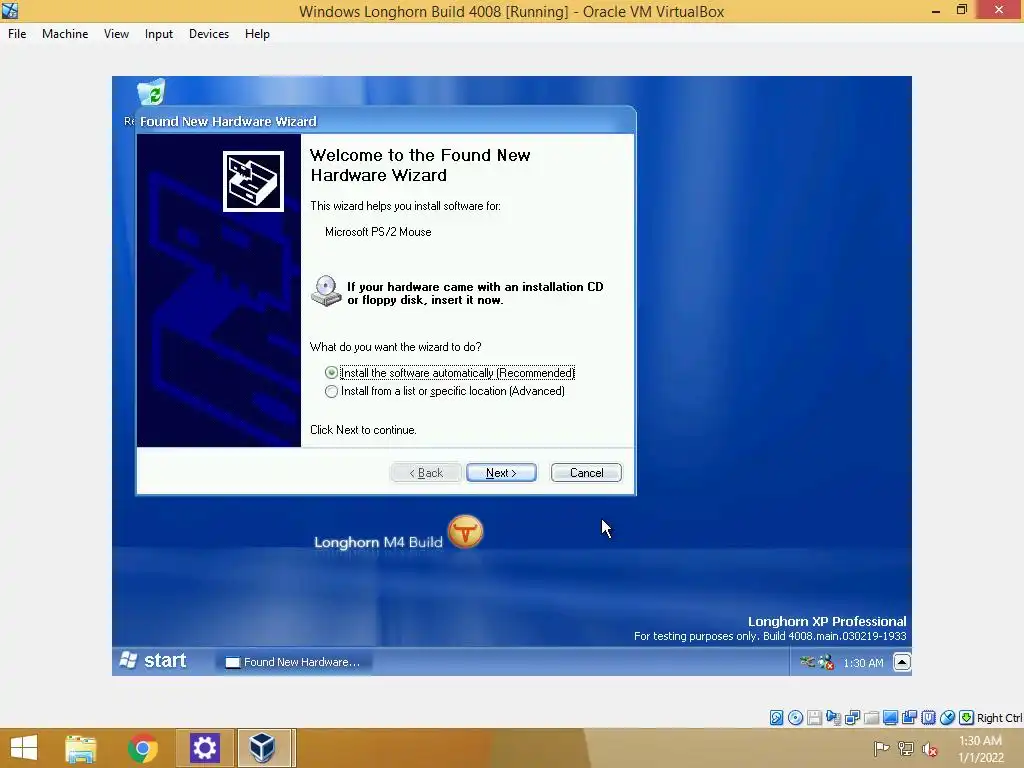Click the keyboard capture green arrow icon

966,718
